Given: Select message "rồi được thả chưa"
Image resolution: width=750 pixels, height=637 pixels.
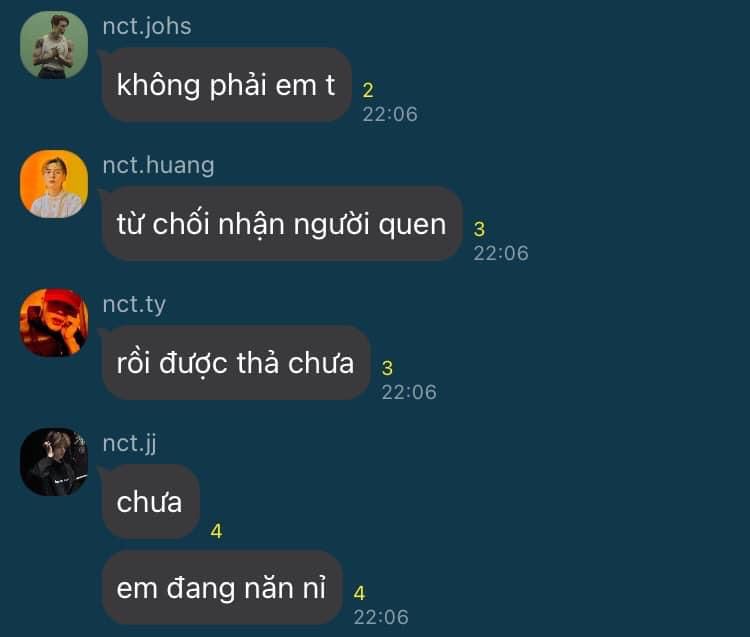Looking at the screenshot, I should (236, 363).
